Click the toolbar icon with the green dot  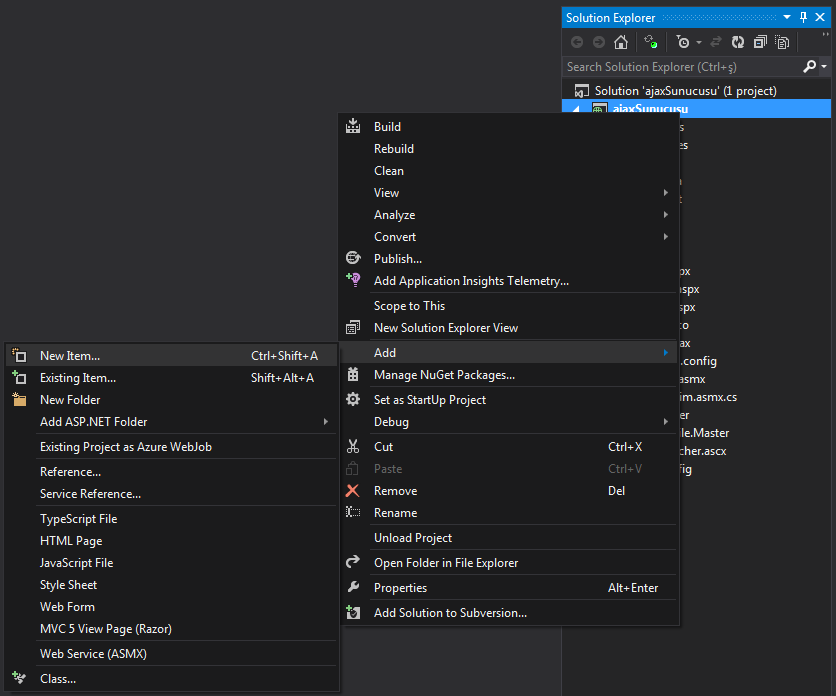coord(651,42)
